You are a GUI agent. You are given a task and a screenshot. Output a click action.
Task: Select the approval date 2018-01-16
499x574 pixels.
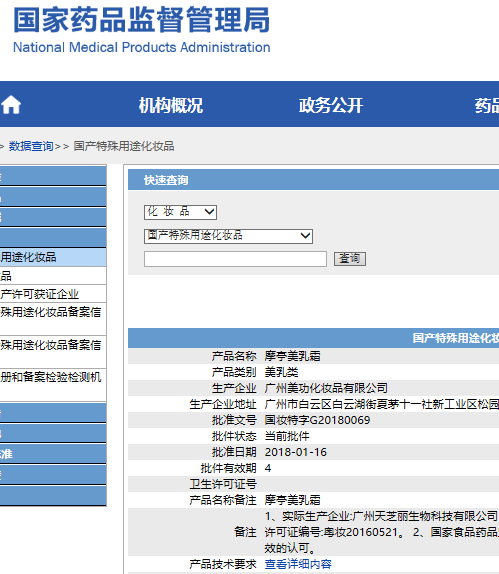tap(296, 452)
